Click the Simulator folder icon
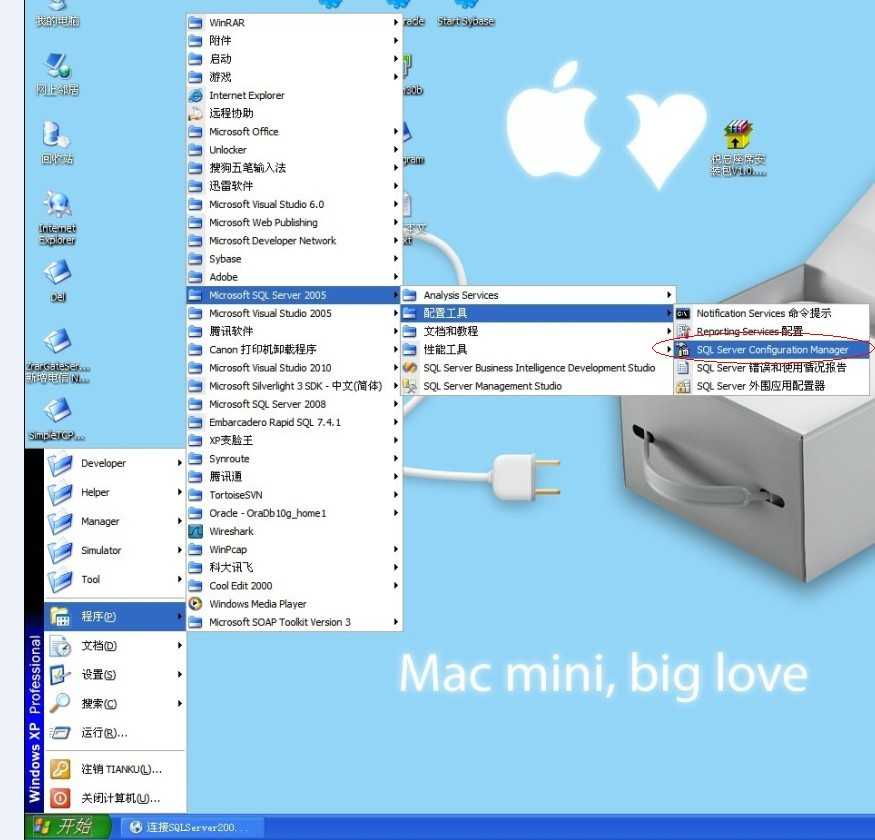The height and width of the screenshot is (840, 875). click(60, 550)
